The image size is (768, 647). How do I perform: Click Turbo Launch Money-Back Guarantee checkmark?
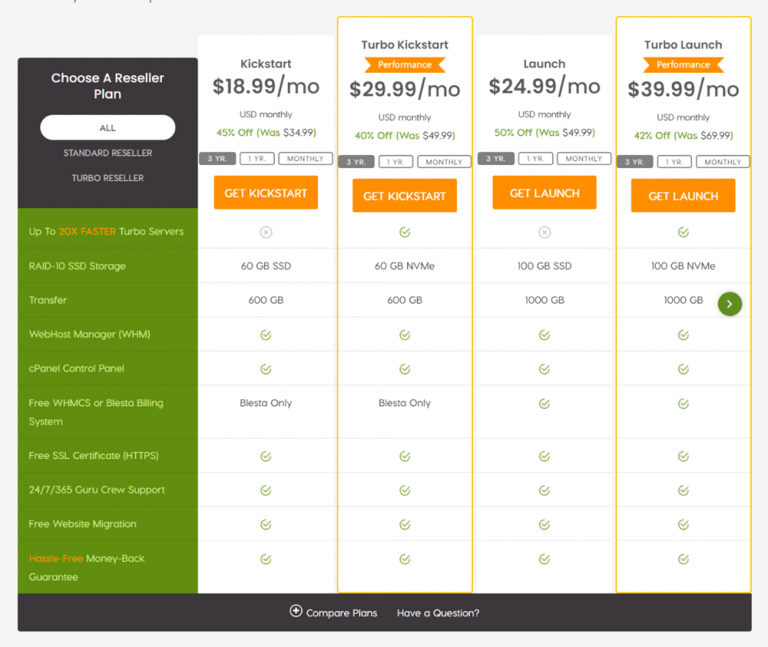683,559
